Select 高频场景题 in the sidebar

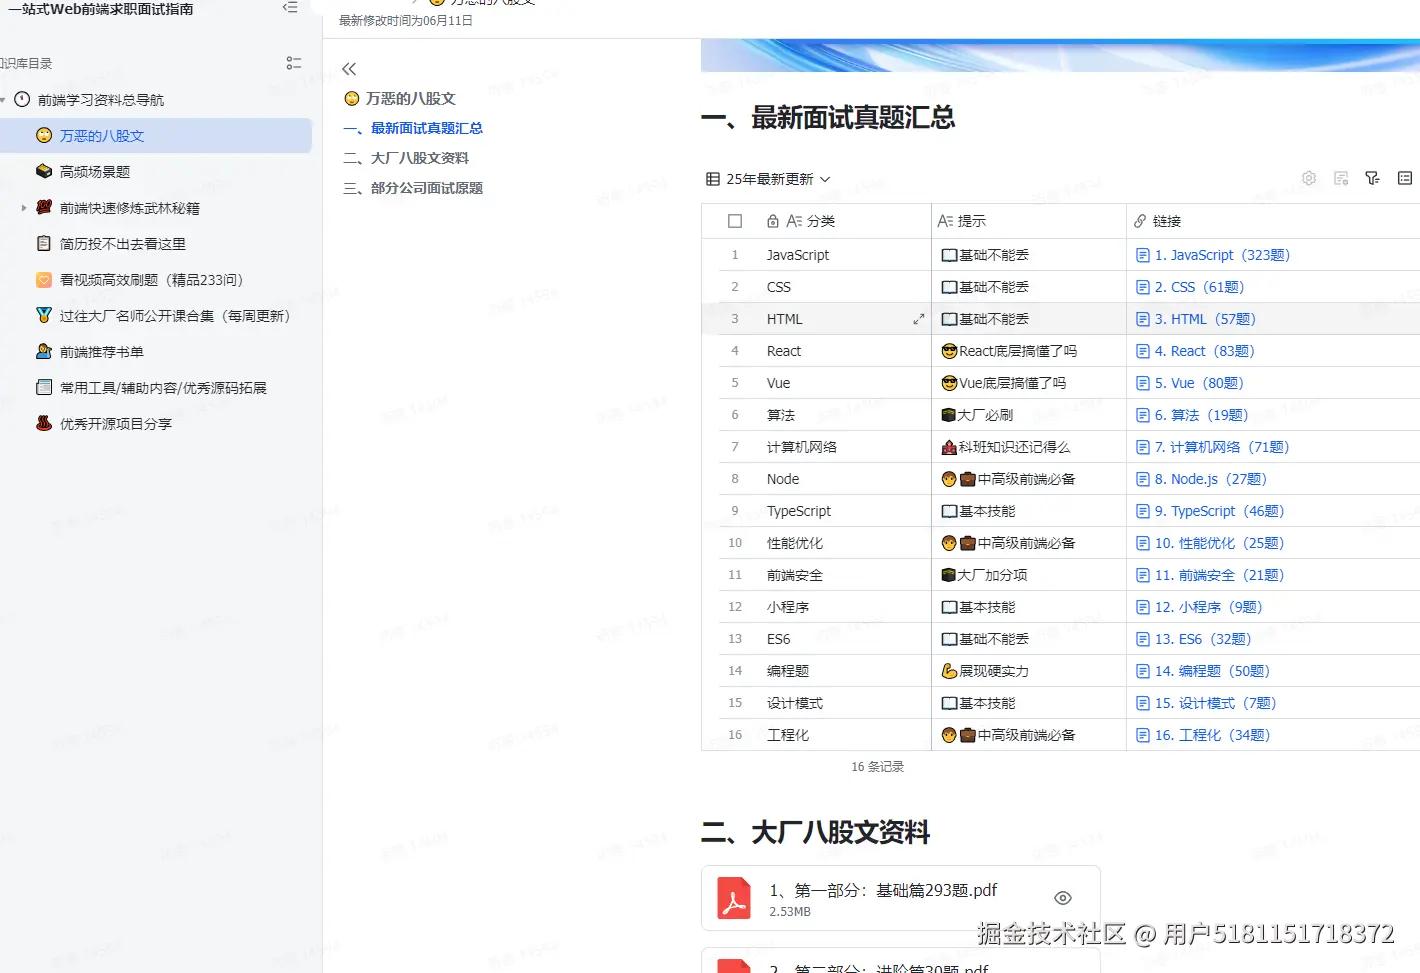pyautogui.click(x=97, y=171)
